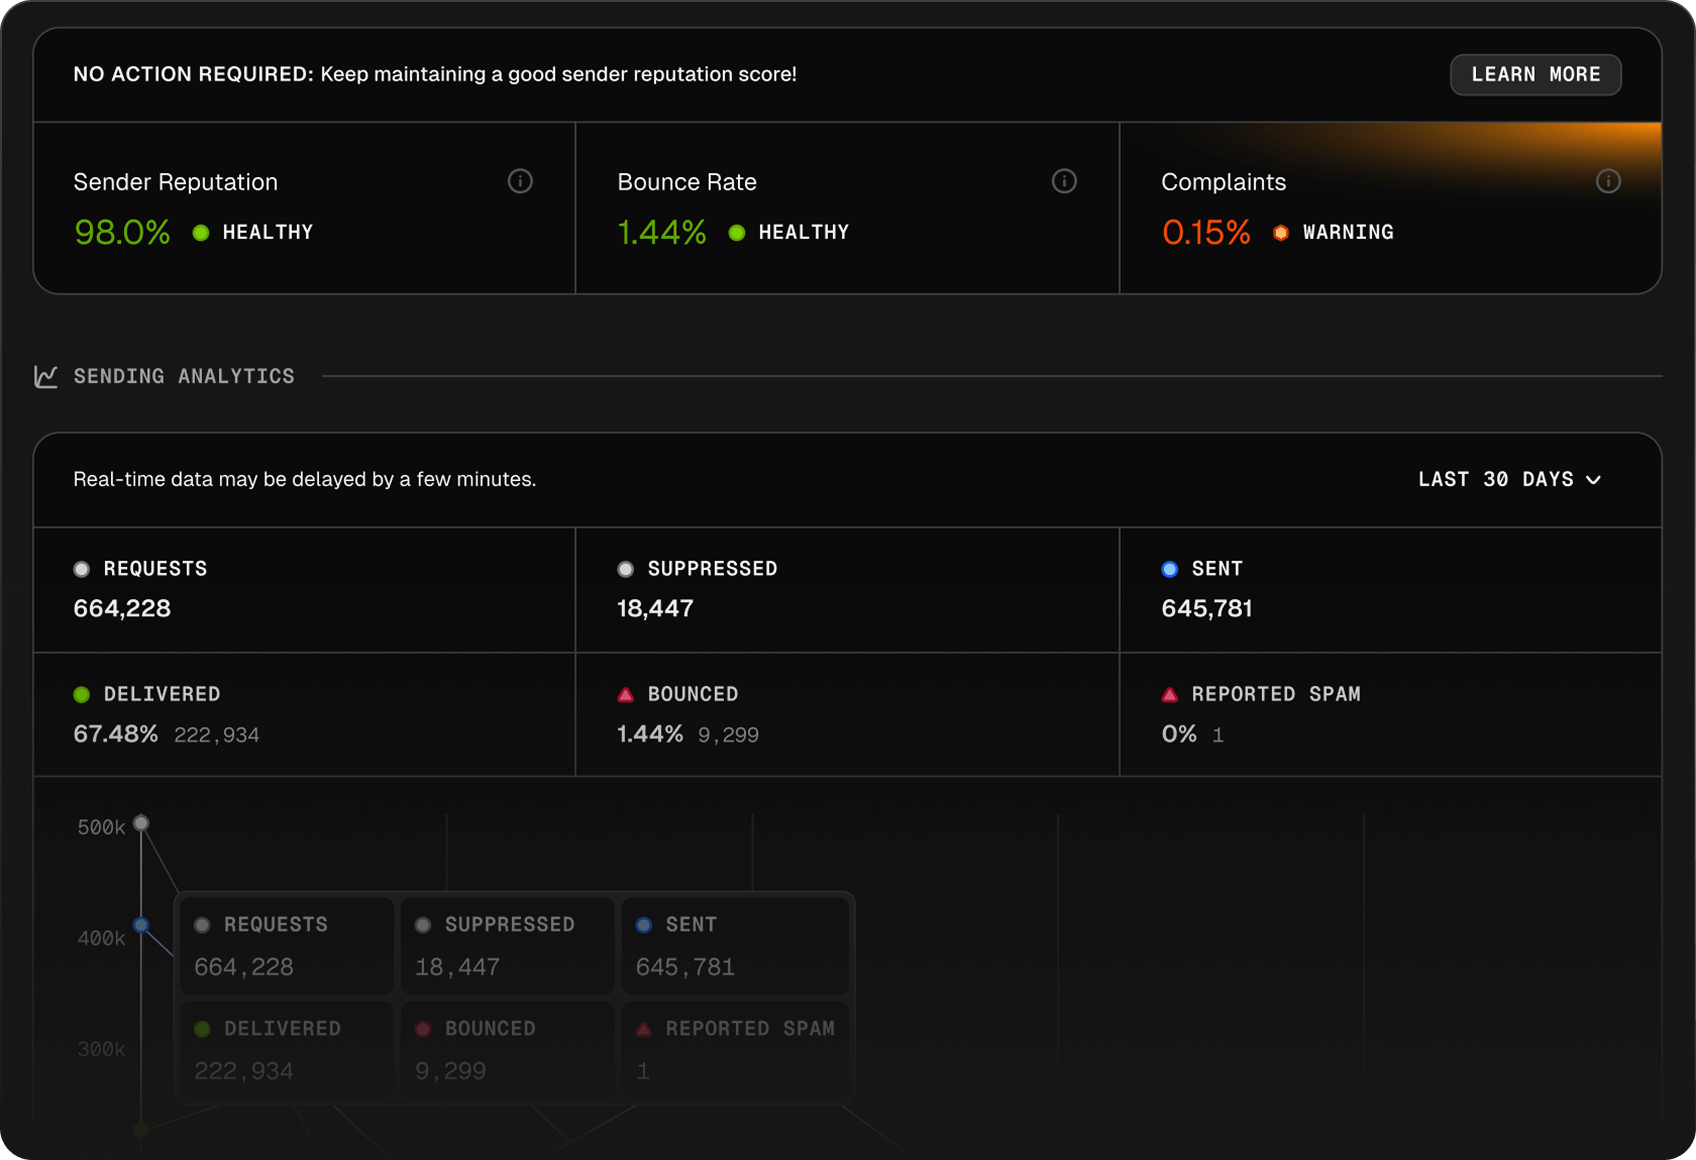Click the Delivered tile in chart tooltip
Image resolution: width=1696 pixels, height=1160 pixels.
(286, 1050)
